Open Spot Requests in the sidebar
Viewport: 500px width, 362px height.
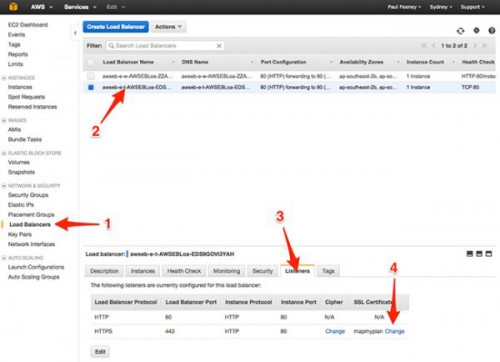pos(26,97)
